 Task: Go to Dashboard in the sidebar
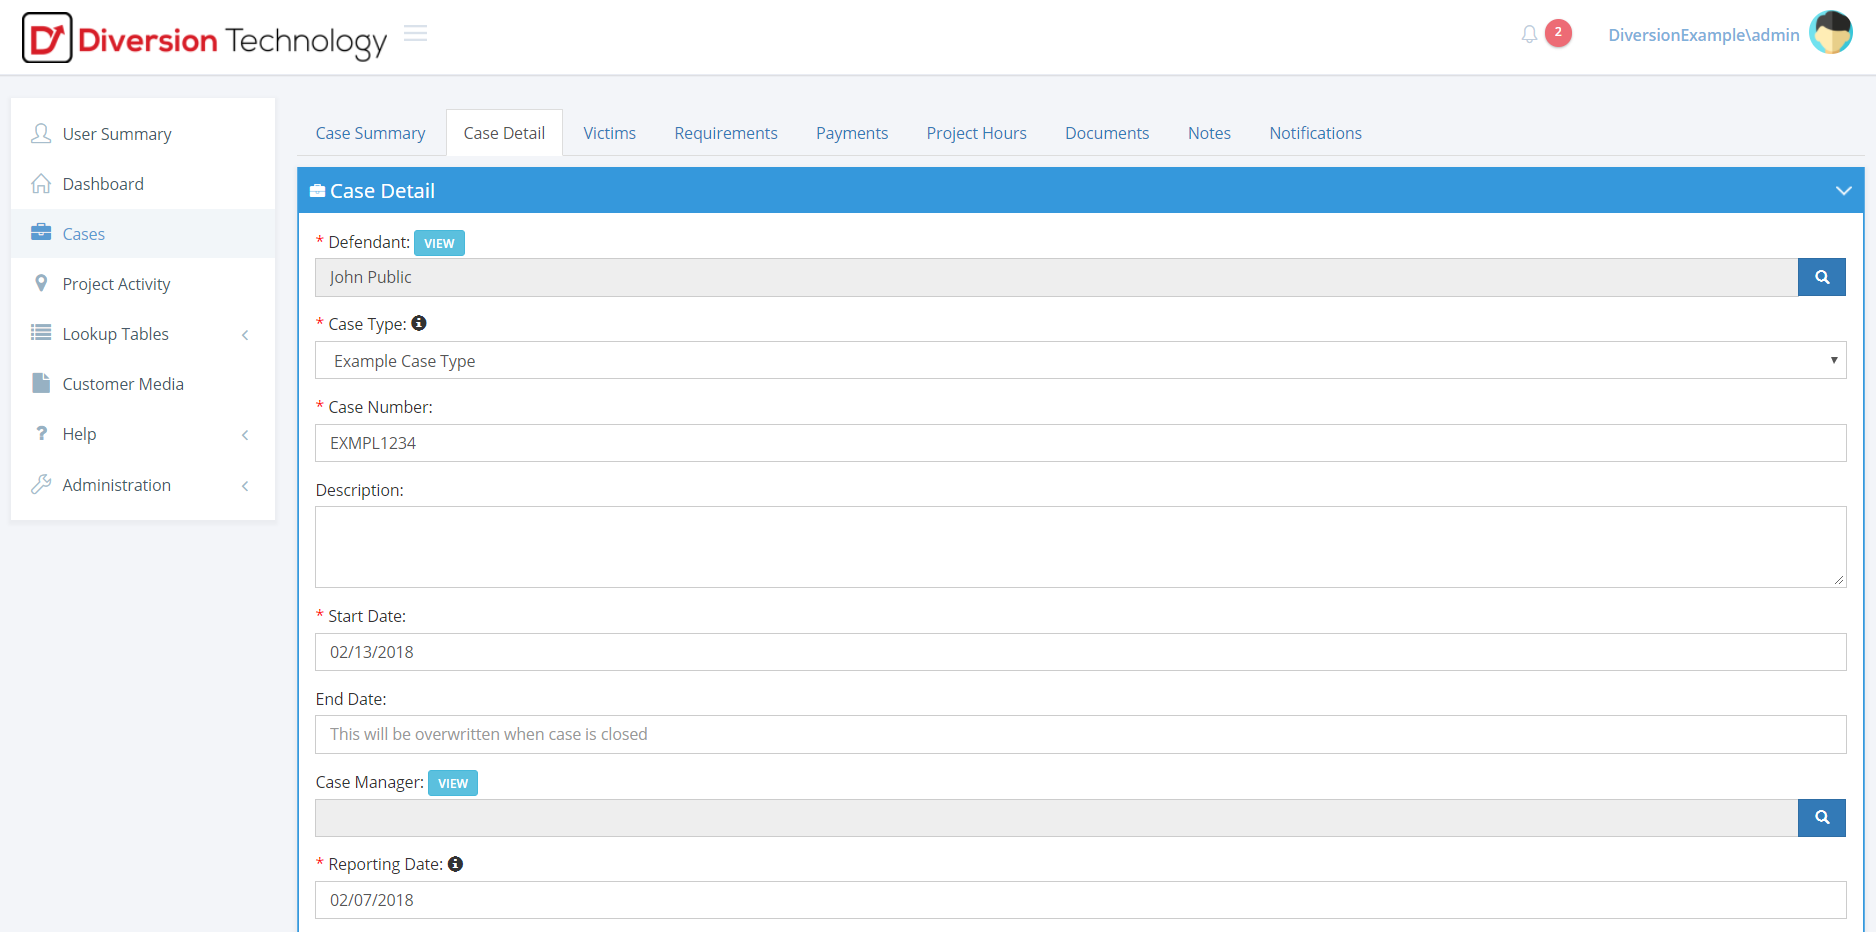click(103, 184)
